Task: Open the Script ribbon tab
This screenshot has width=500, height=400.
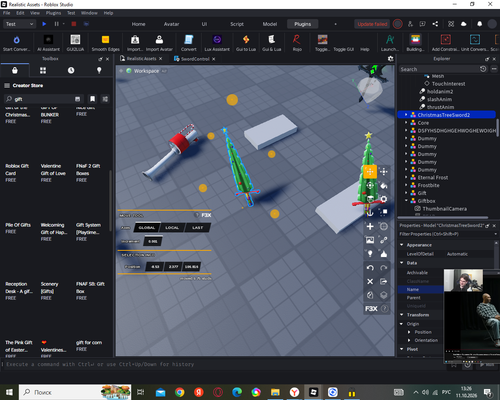Action: [x=237, y=24]
